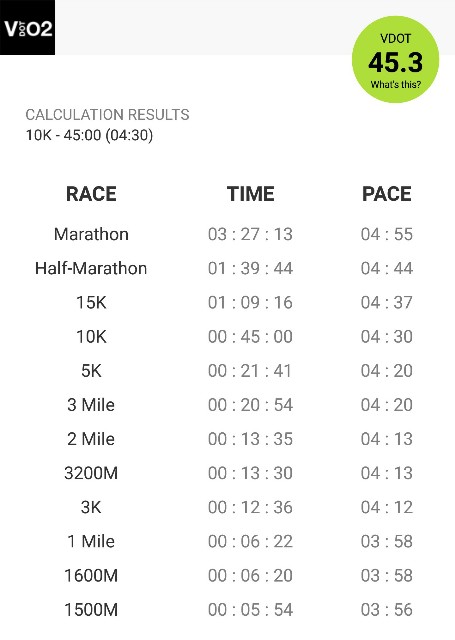The image size is (455, 640).
Task: Select the PACE column header
Action: [x=387, y=194]
